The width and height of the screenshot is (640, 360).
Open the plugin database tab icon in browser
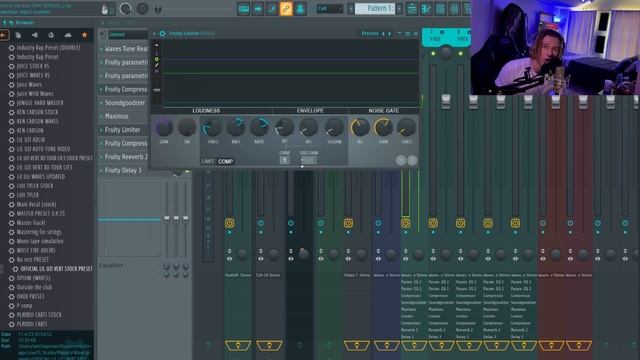(51, 36)
